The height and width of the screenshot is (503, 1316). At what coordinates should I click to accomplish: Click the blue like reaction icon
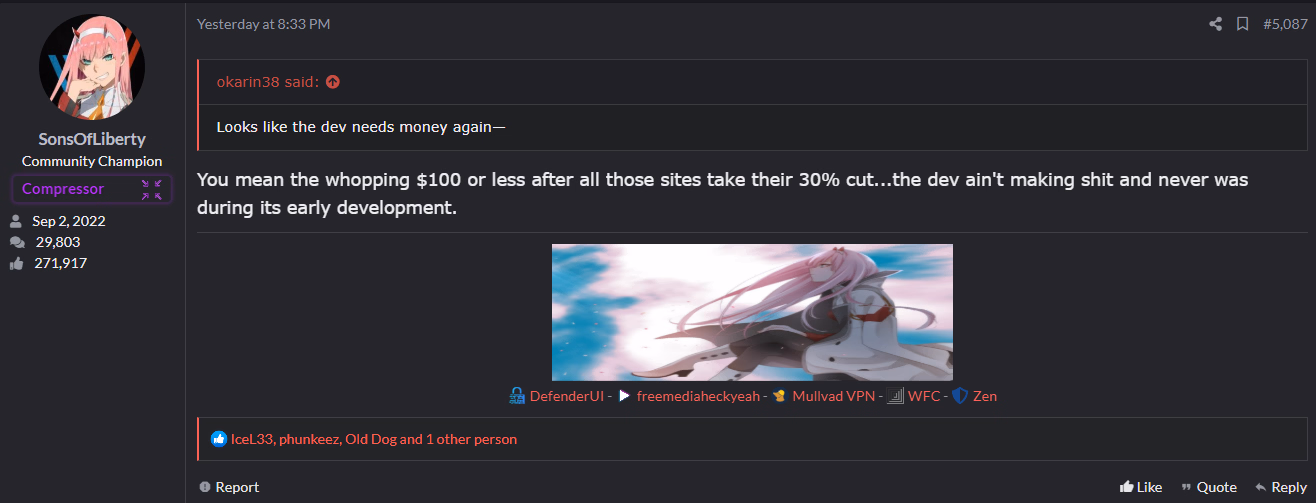click(x=219, y=439)
